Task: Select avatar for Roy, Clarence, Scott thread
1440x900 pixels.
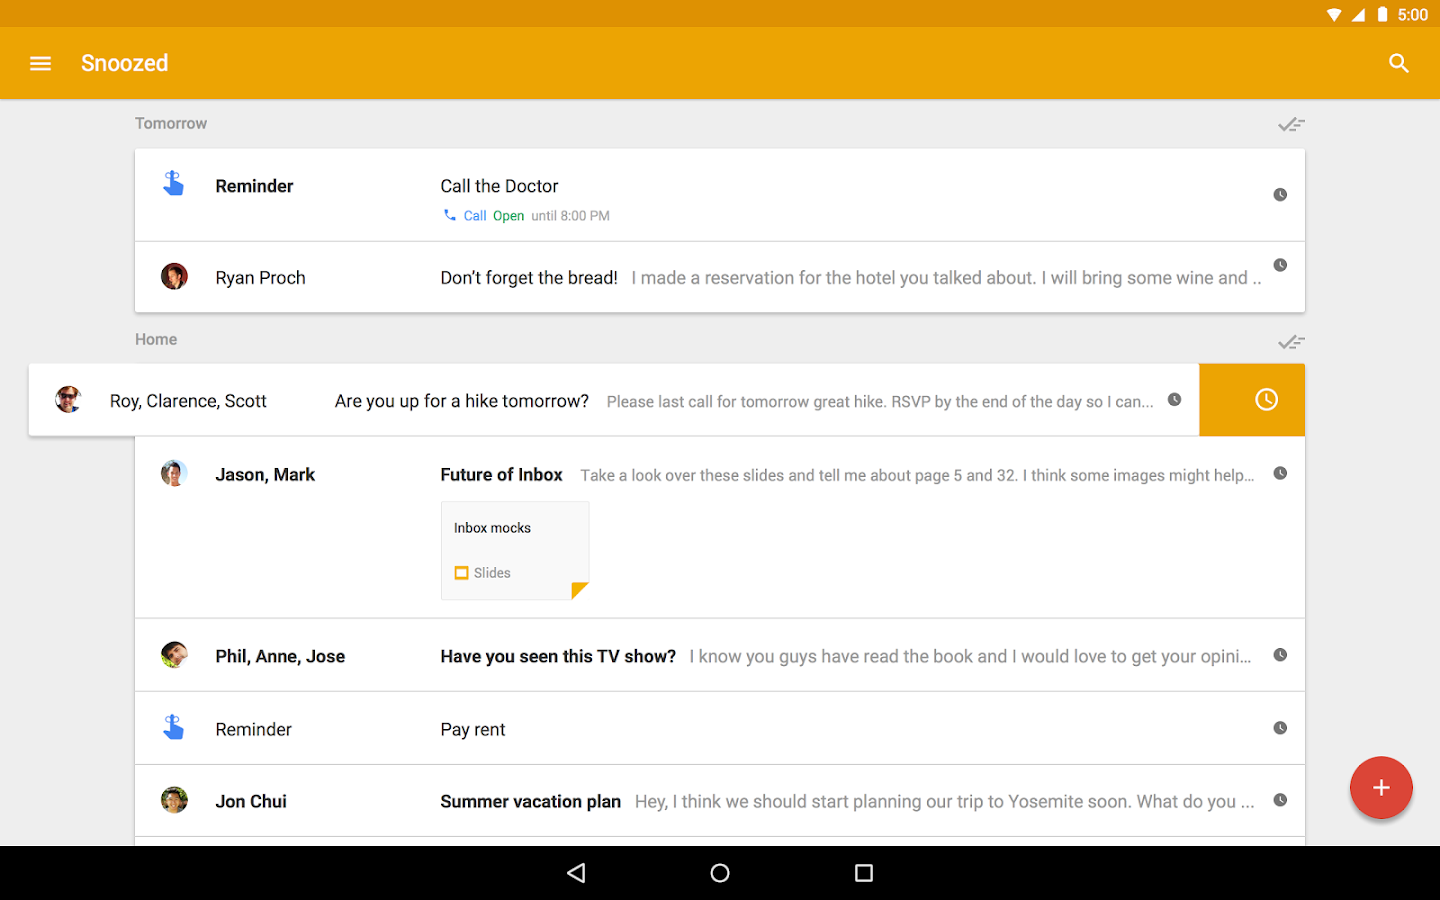Action: coord(68,399)
